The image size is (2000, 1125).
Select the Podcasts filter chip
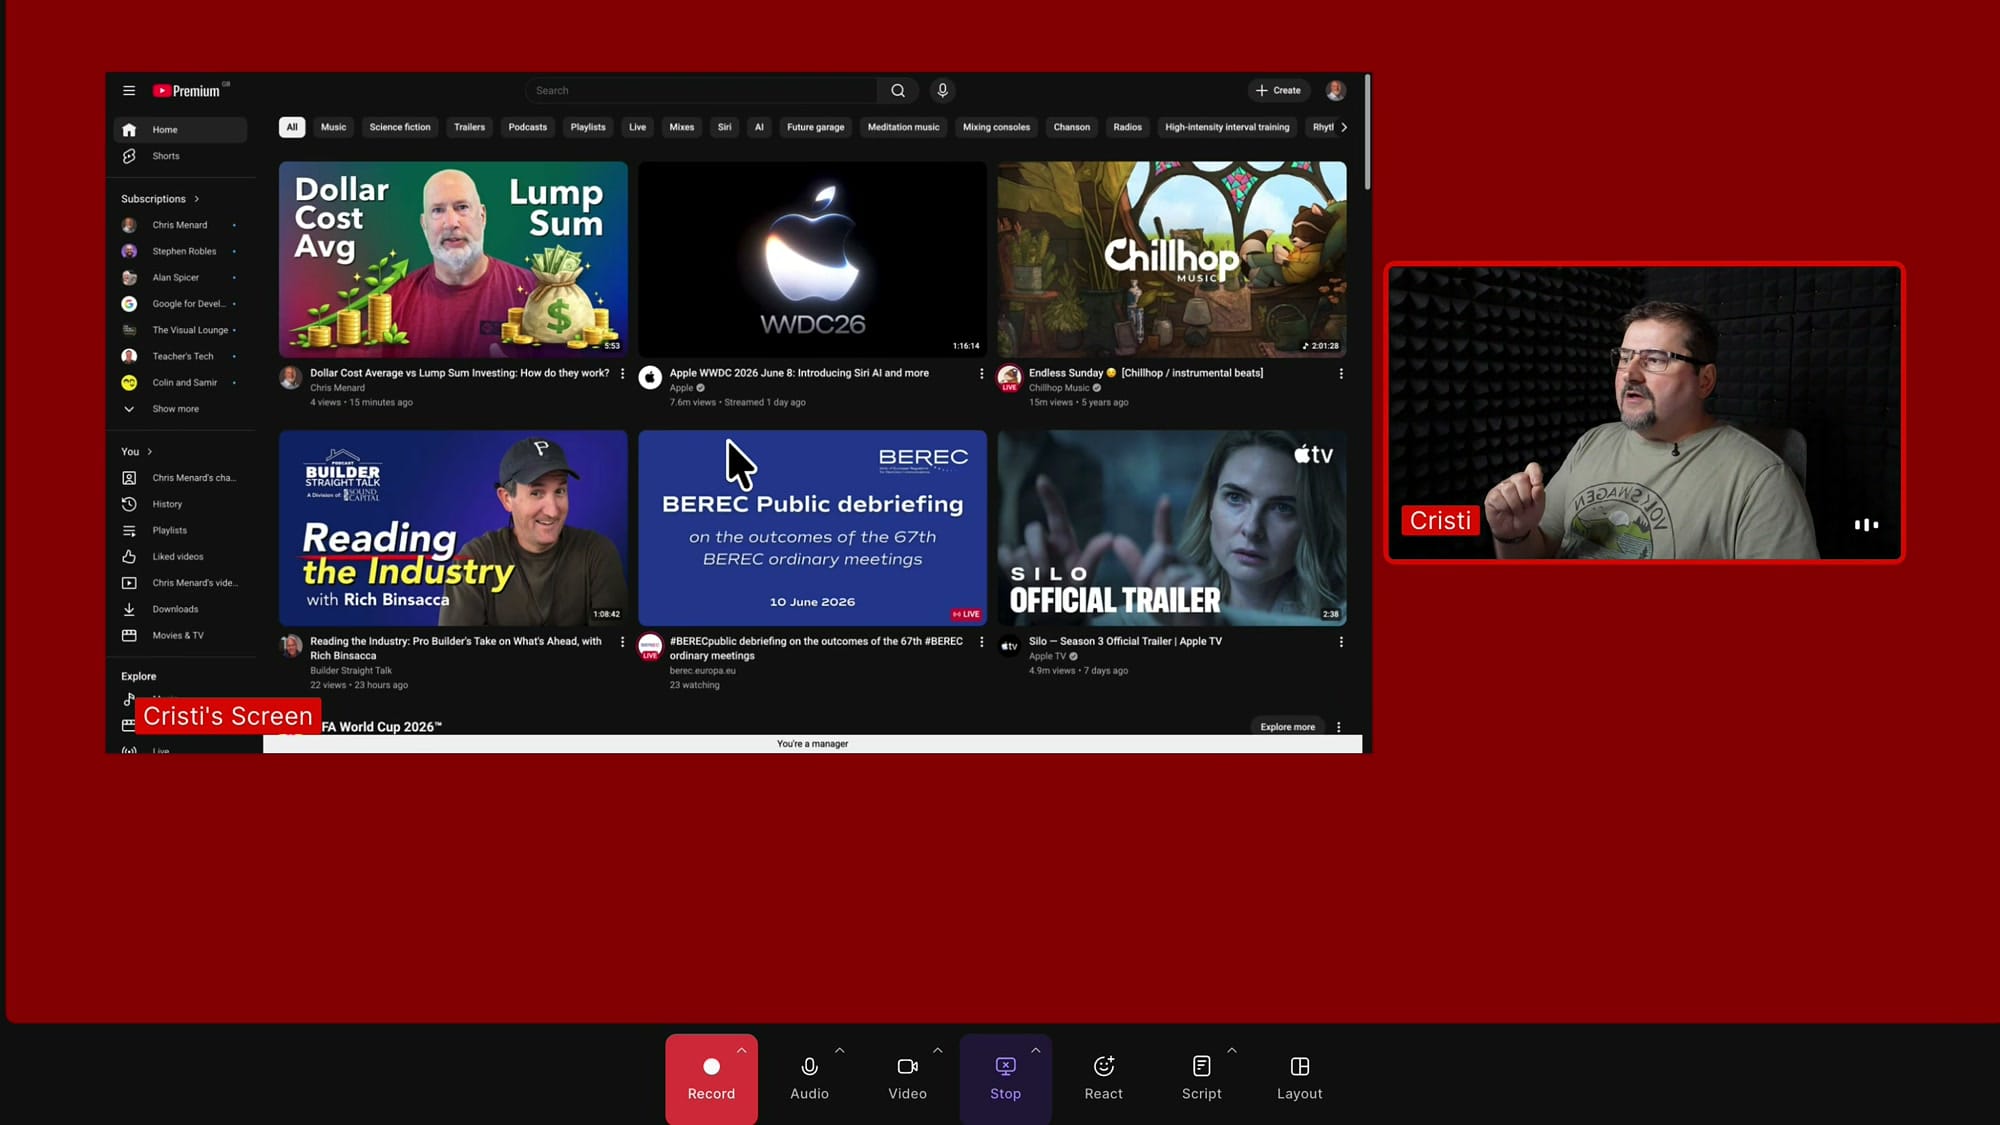527,127
